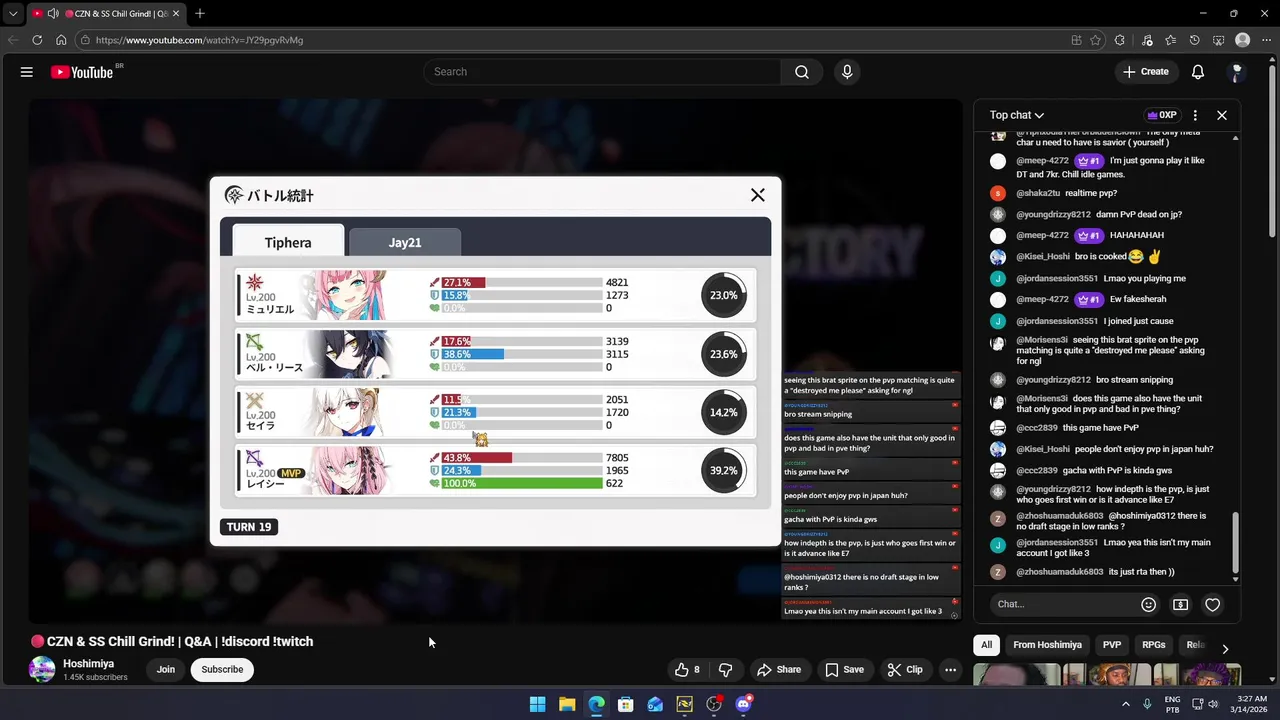The height and width of the screenshot is (720, 1280).
Task: Open the YouTube guide hamburger menu
Action: pyautogui.click(x=27, y=72)
